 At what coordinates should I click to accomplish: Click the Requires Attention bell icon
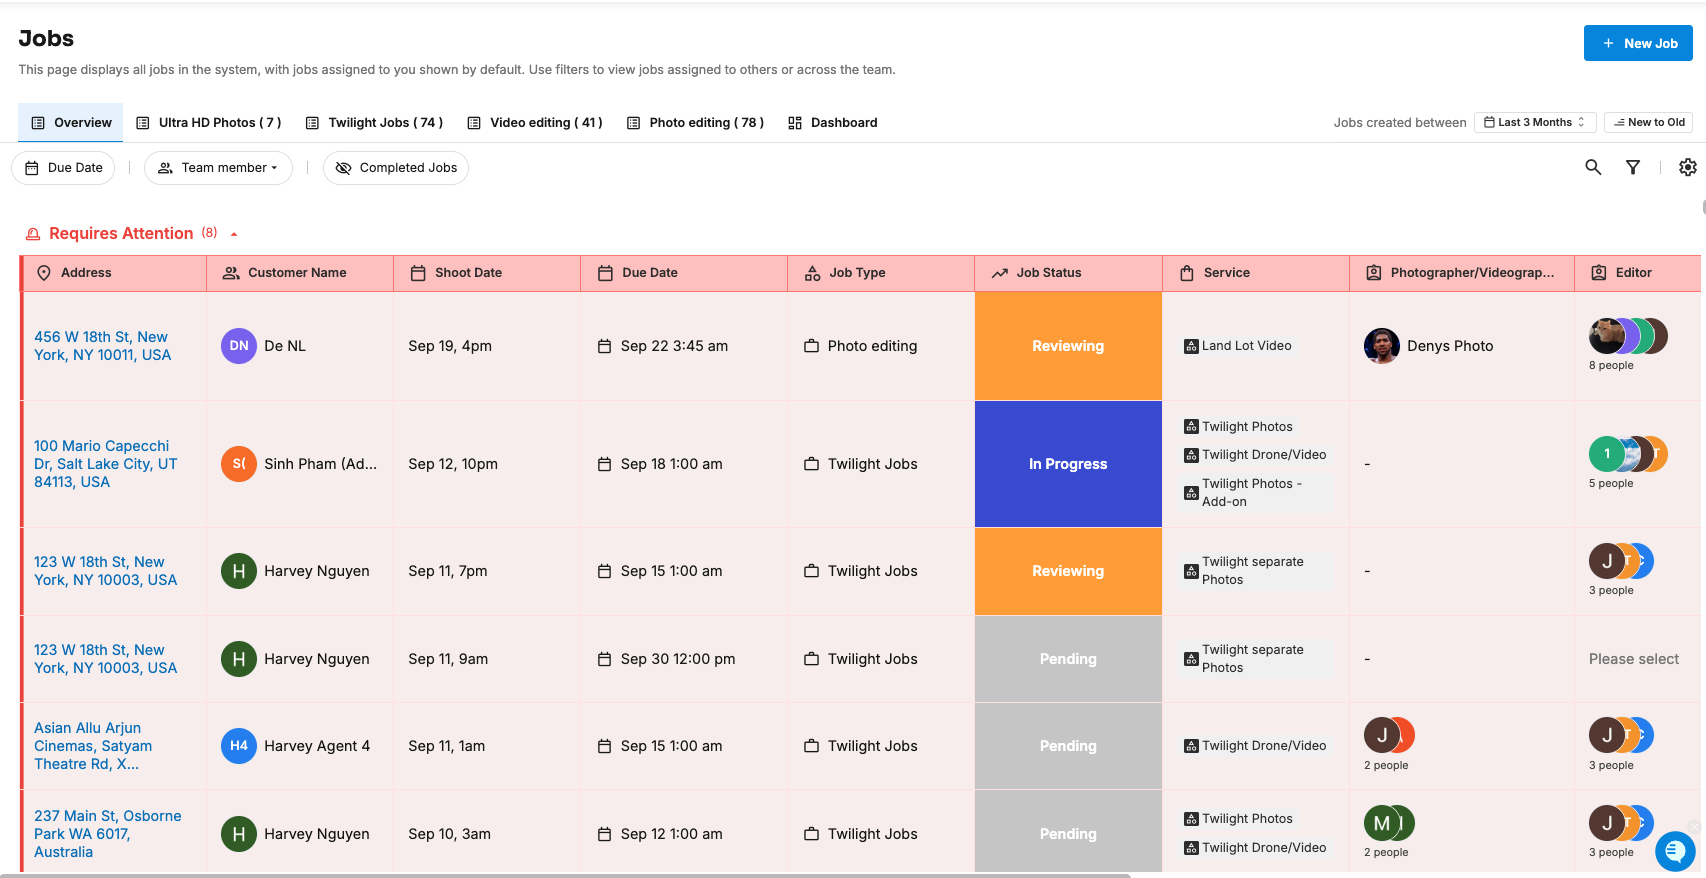pyautogui.click(x=33, y=234)
